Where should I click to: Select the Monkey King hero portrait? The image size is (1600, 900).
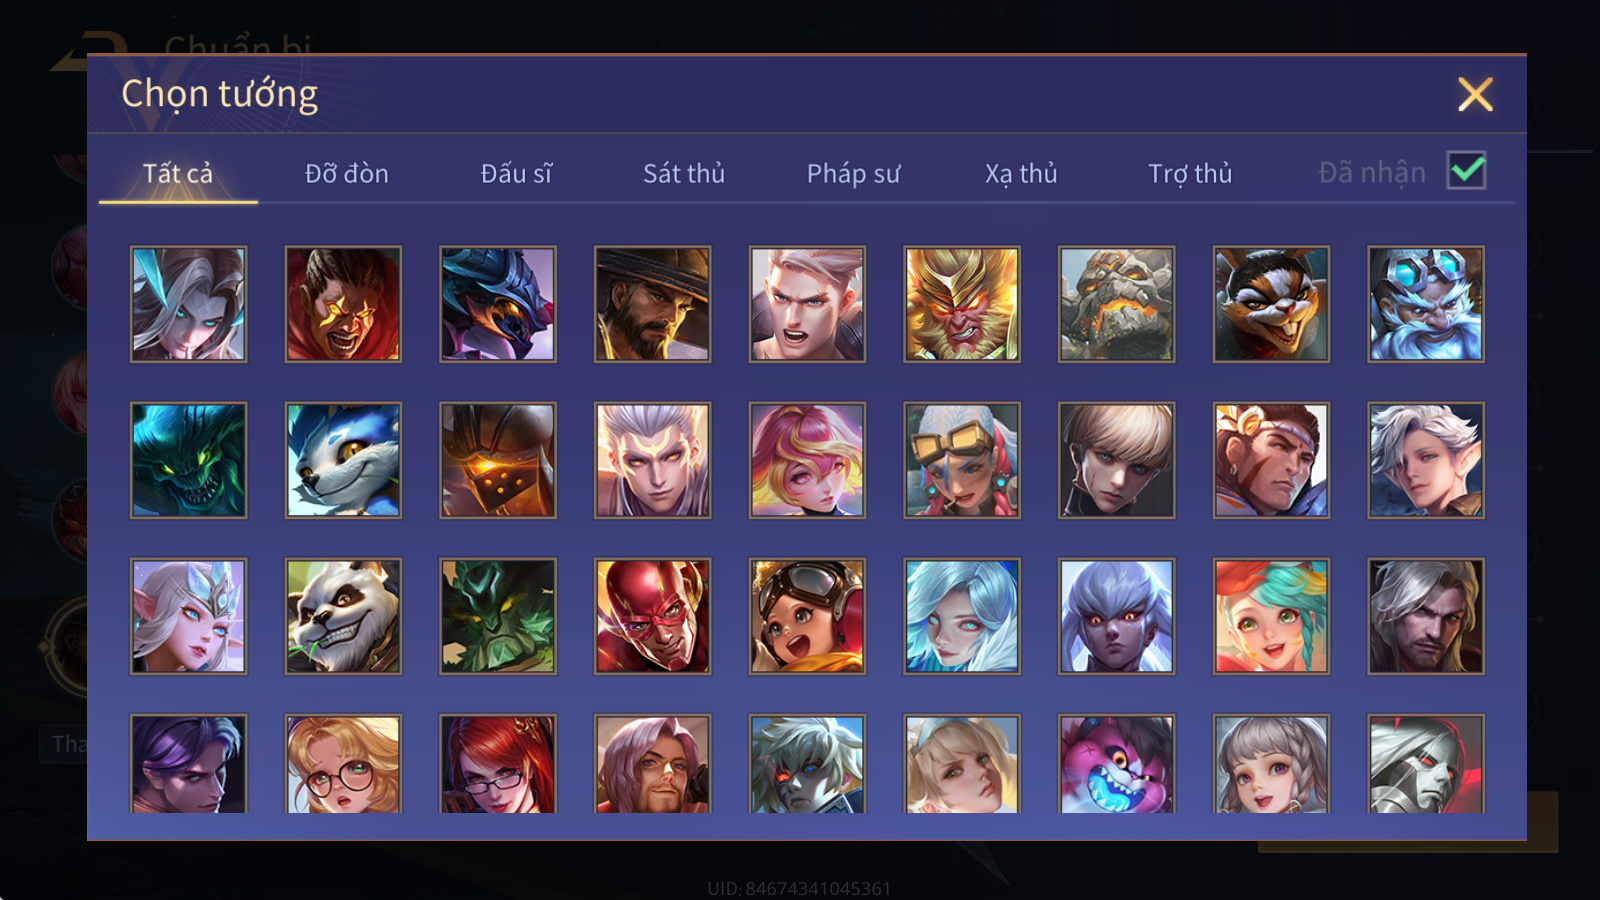click(x=962, y=304)
